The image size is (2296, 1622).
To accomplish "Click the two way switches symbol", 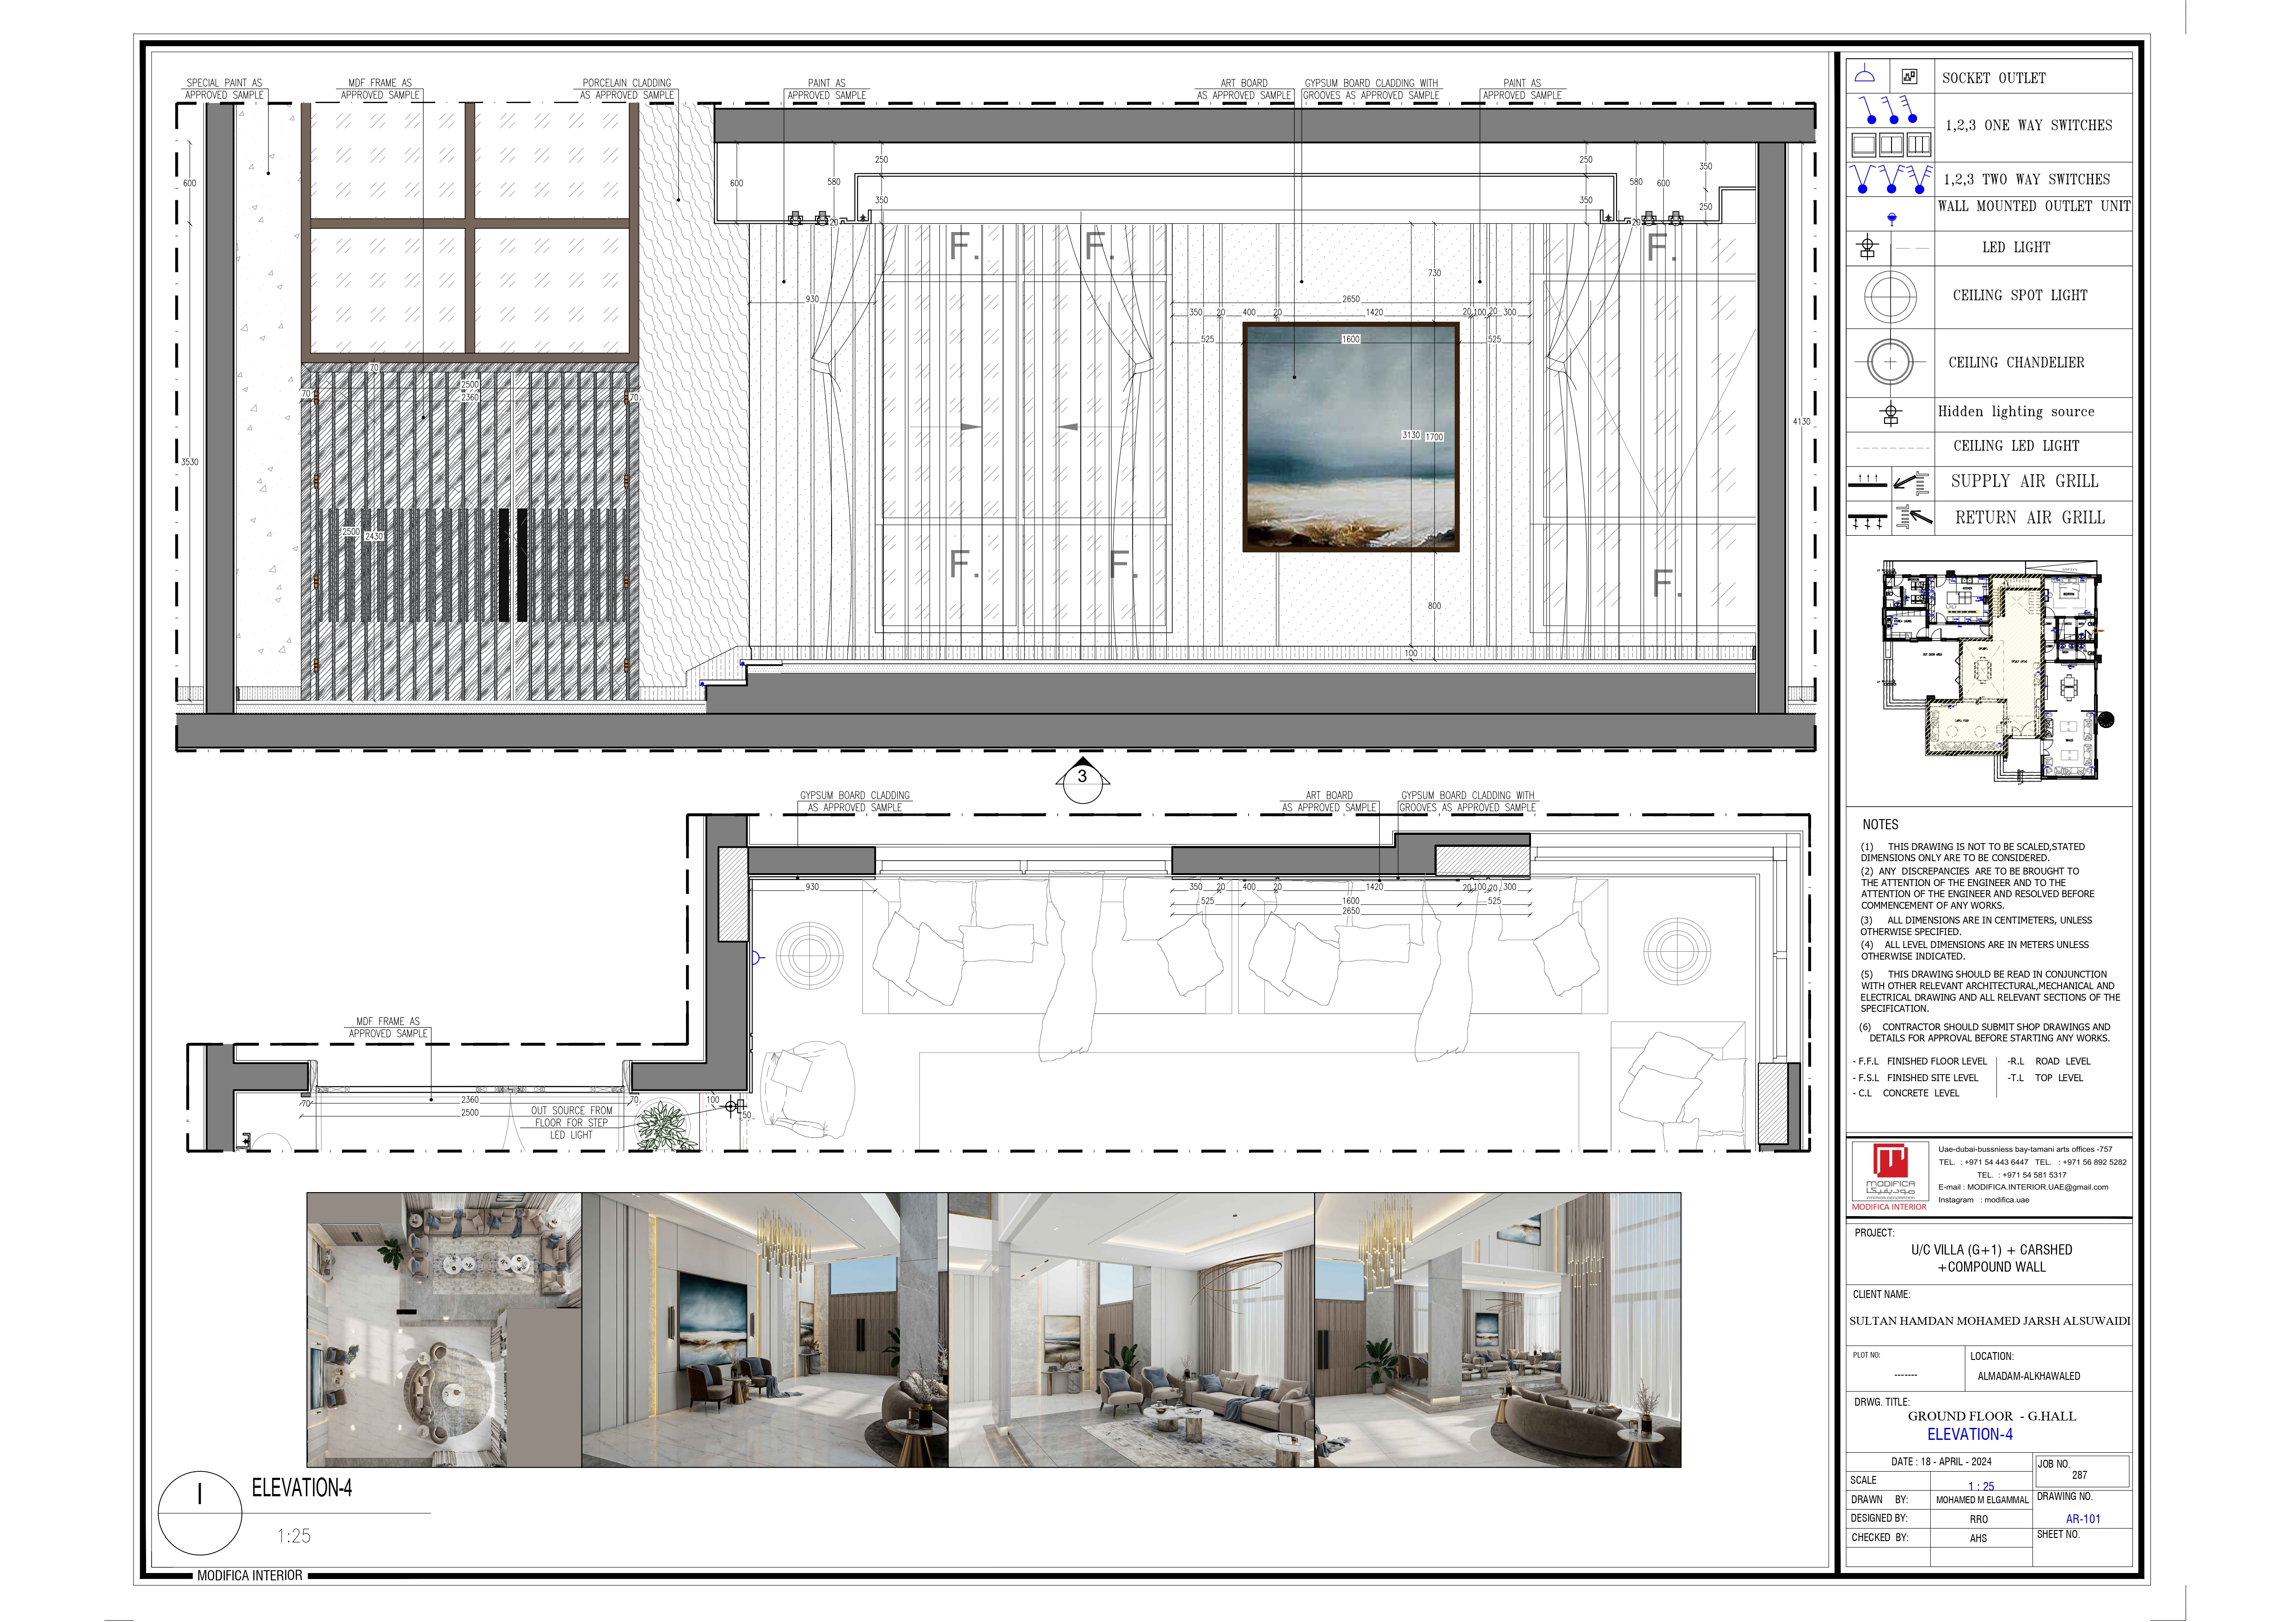I will pyautogui.click(x=1890, y=179).
